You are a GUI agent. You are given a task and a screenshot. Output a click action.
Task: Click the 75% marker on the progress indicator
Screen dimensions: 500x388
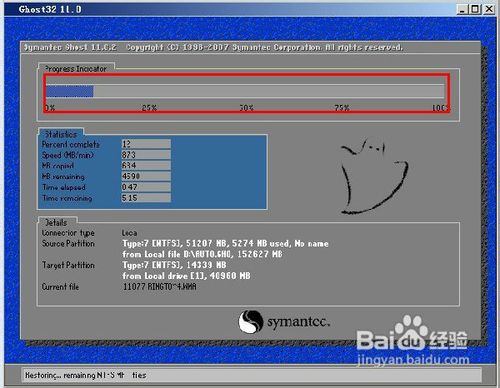coord(342,108)
